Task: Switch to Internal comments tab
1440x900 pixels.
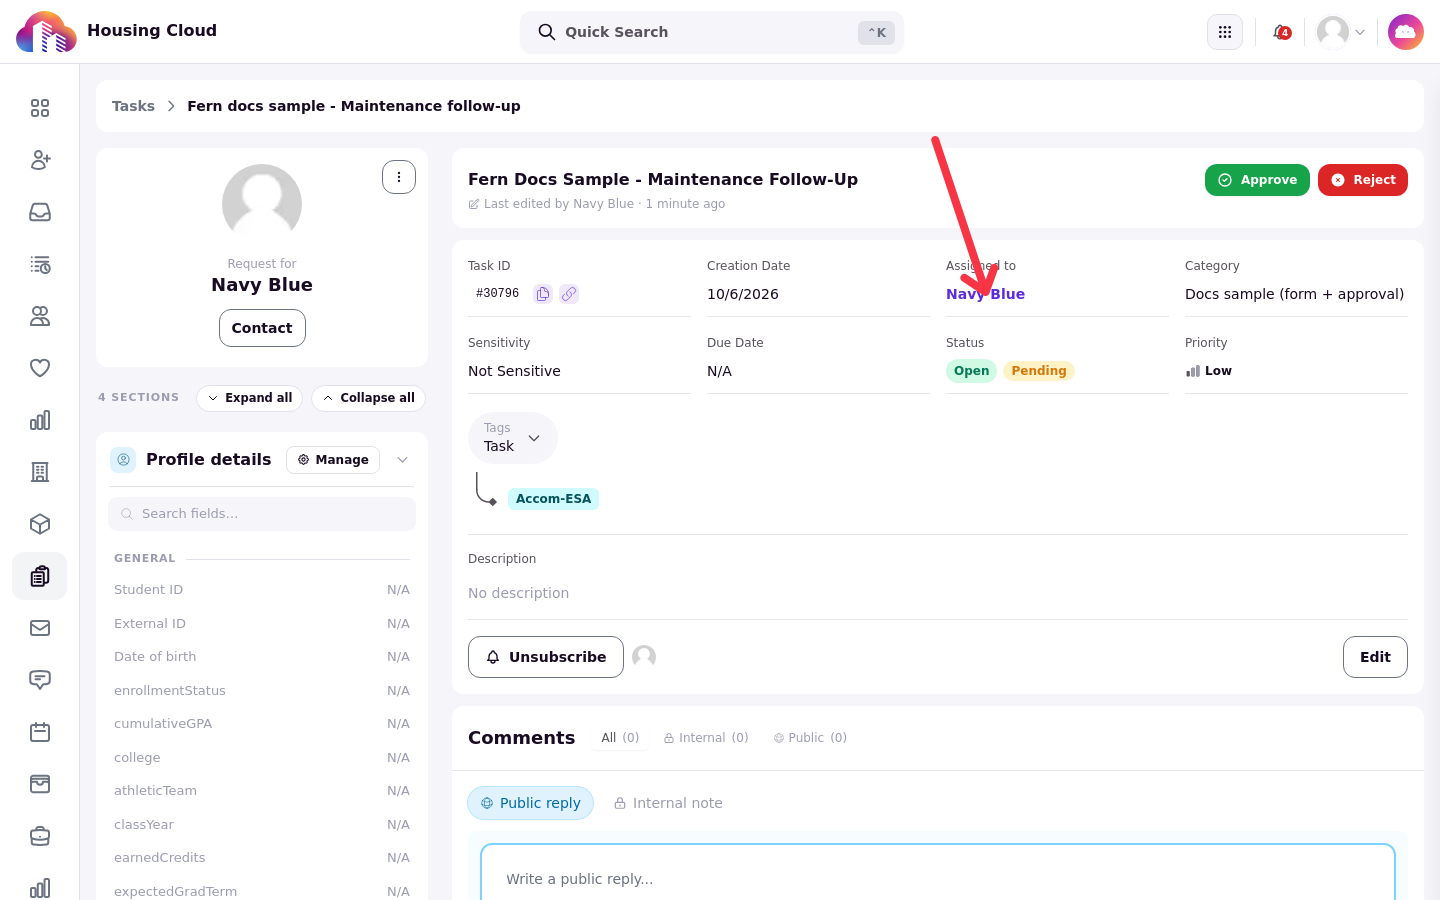Action: (706, 738)
